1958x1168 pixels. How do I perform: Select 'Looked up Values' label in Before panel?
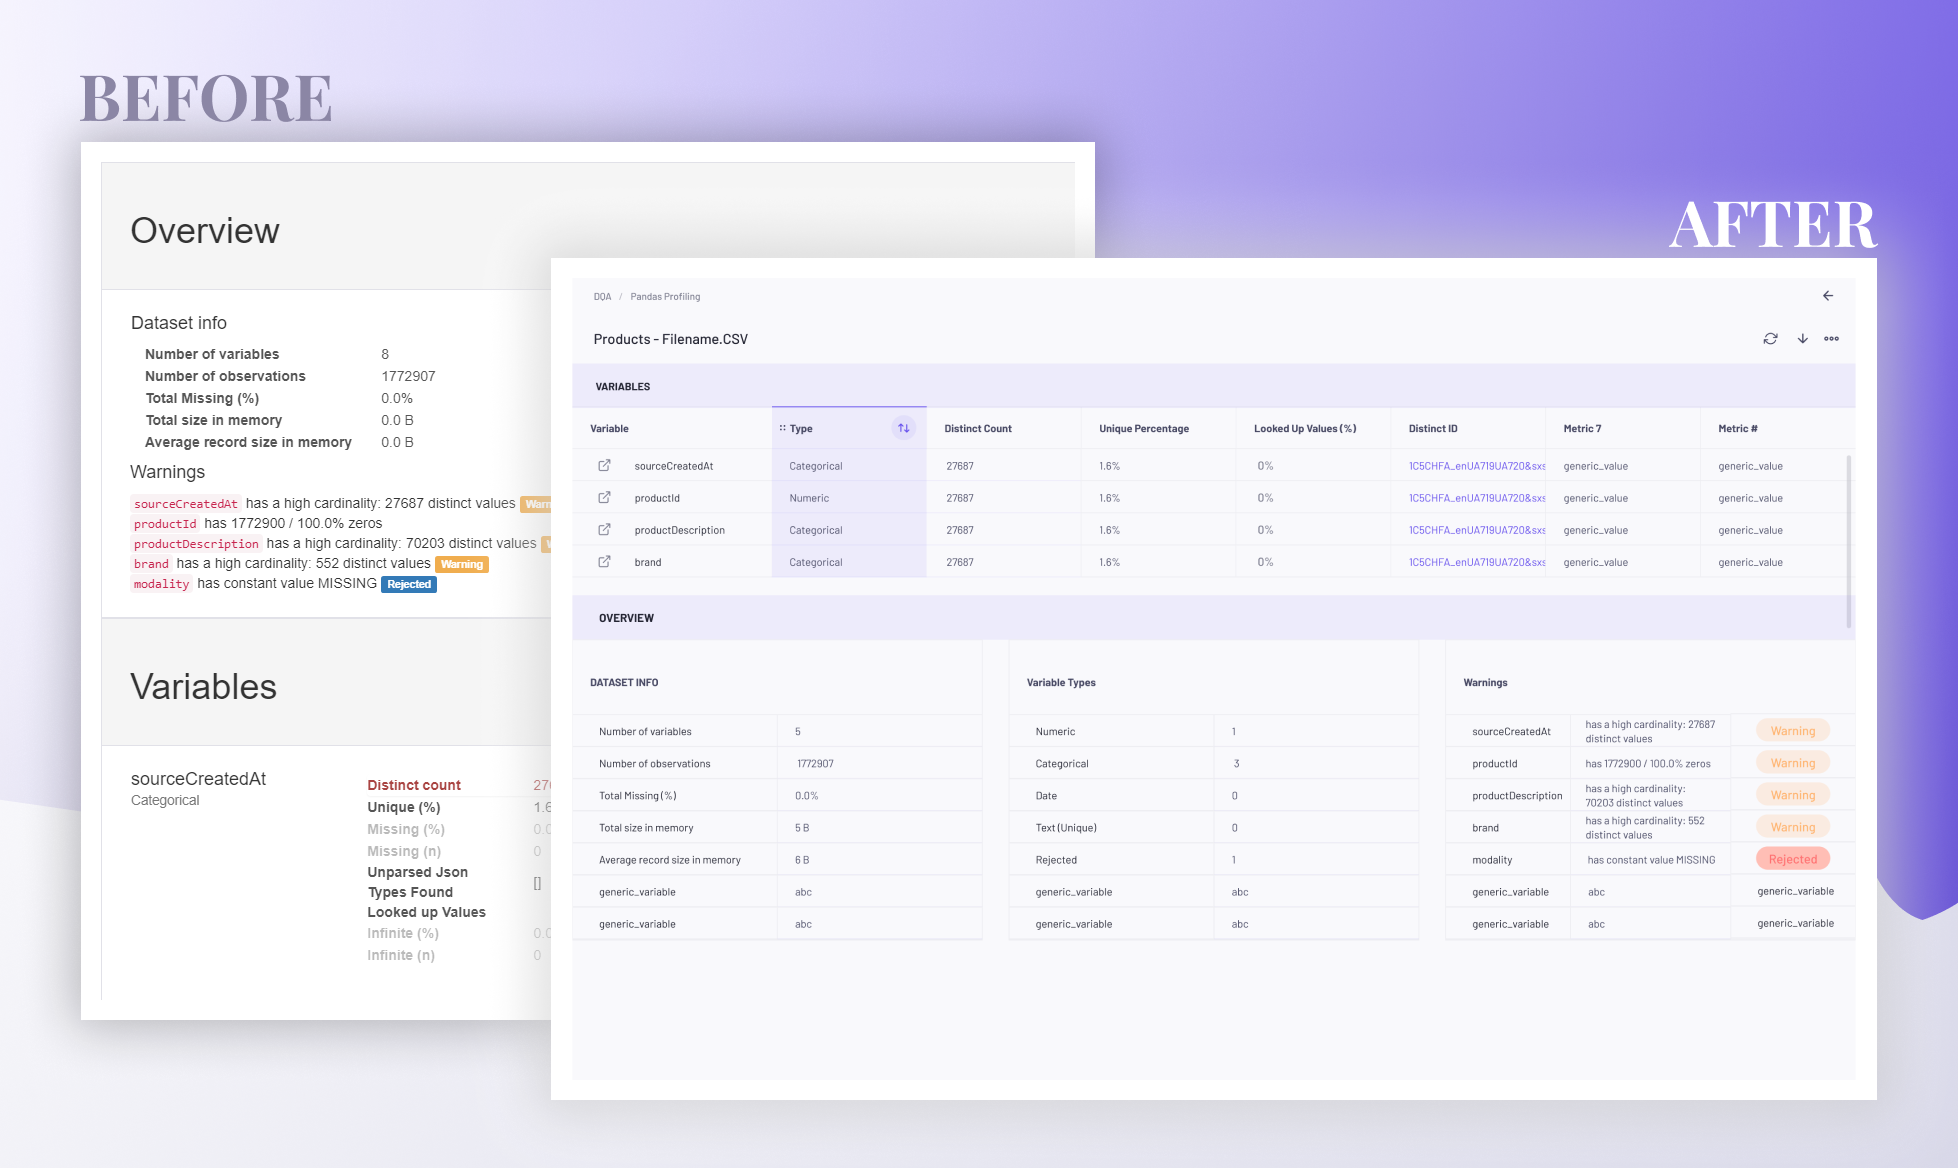pos(426,912)
